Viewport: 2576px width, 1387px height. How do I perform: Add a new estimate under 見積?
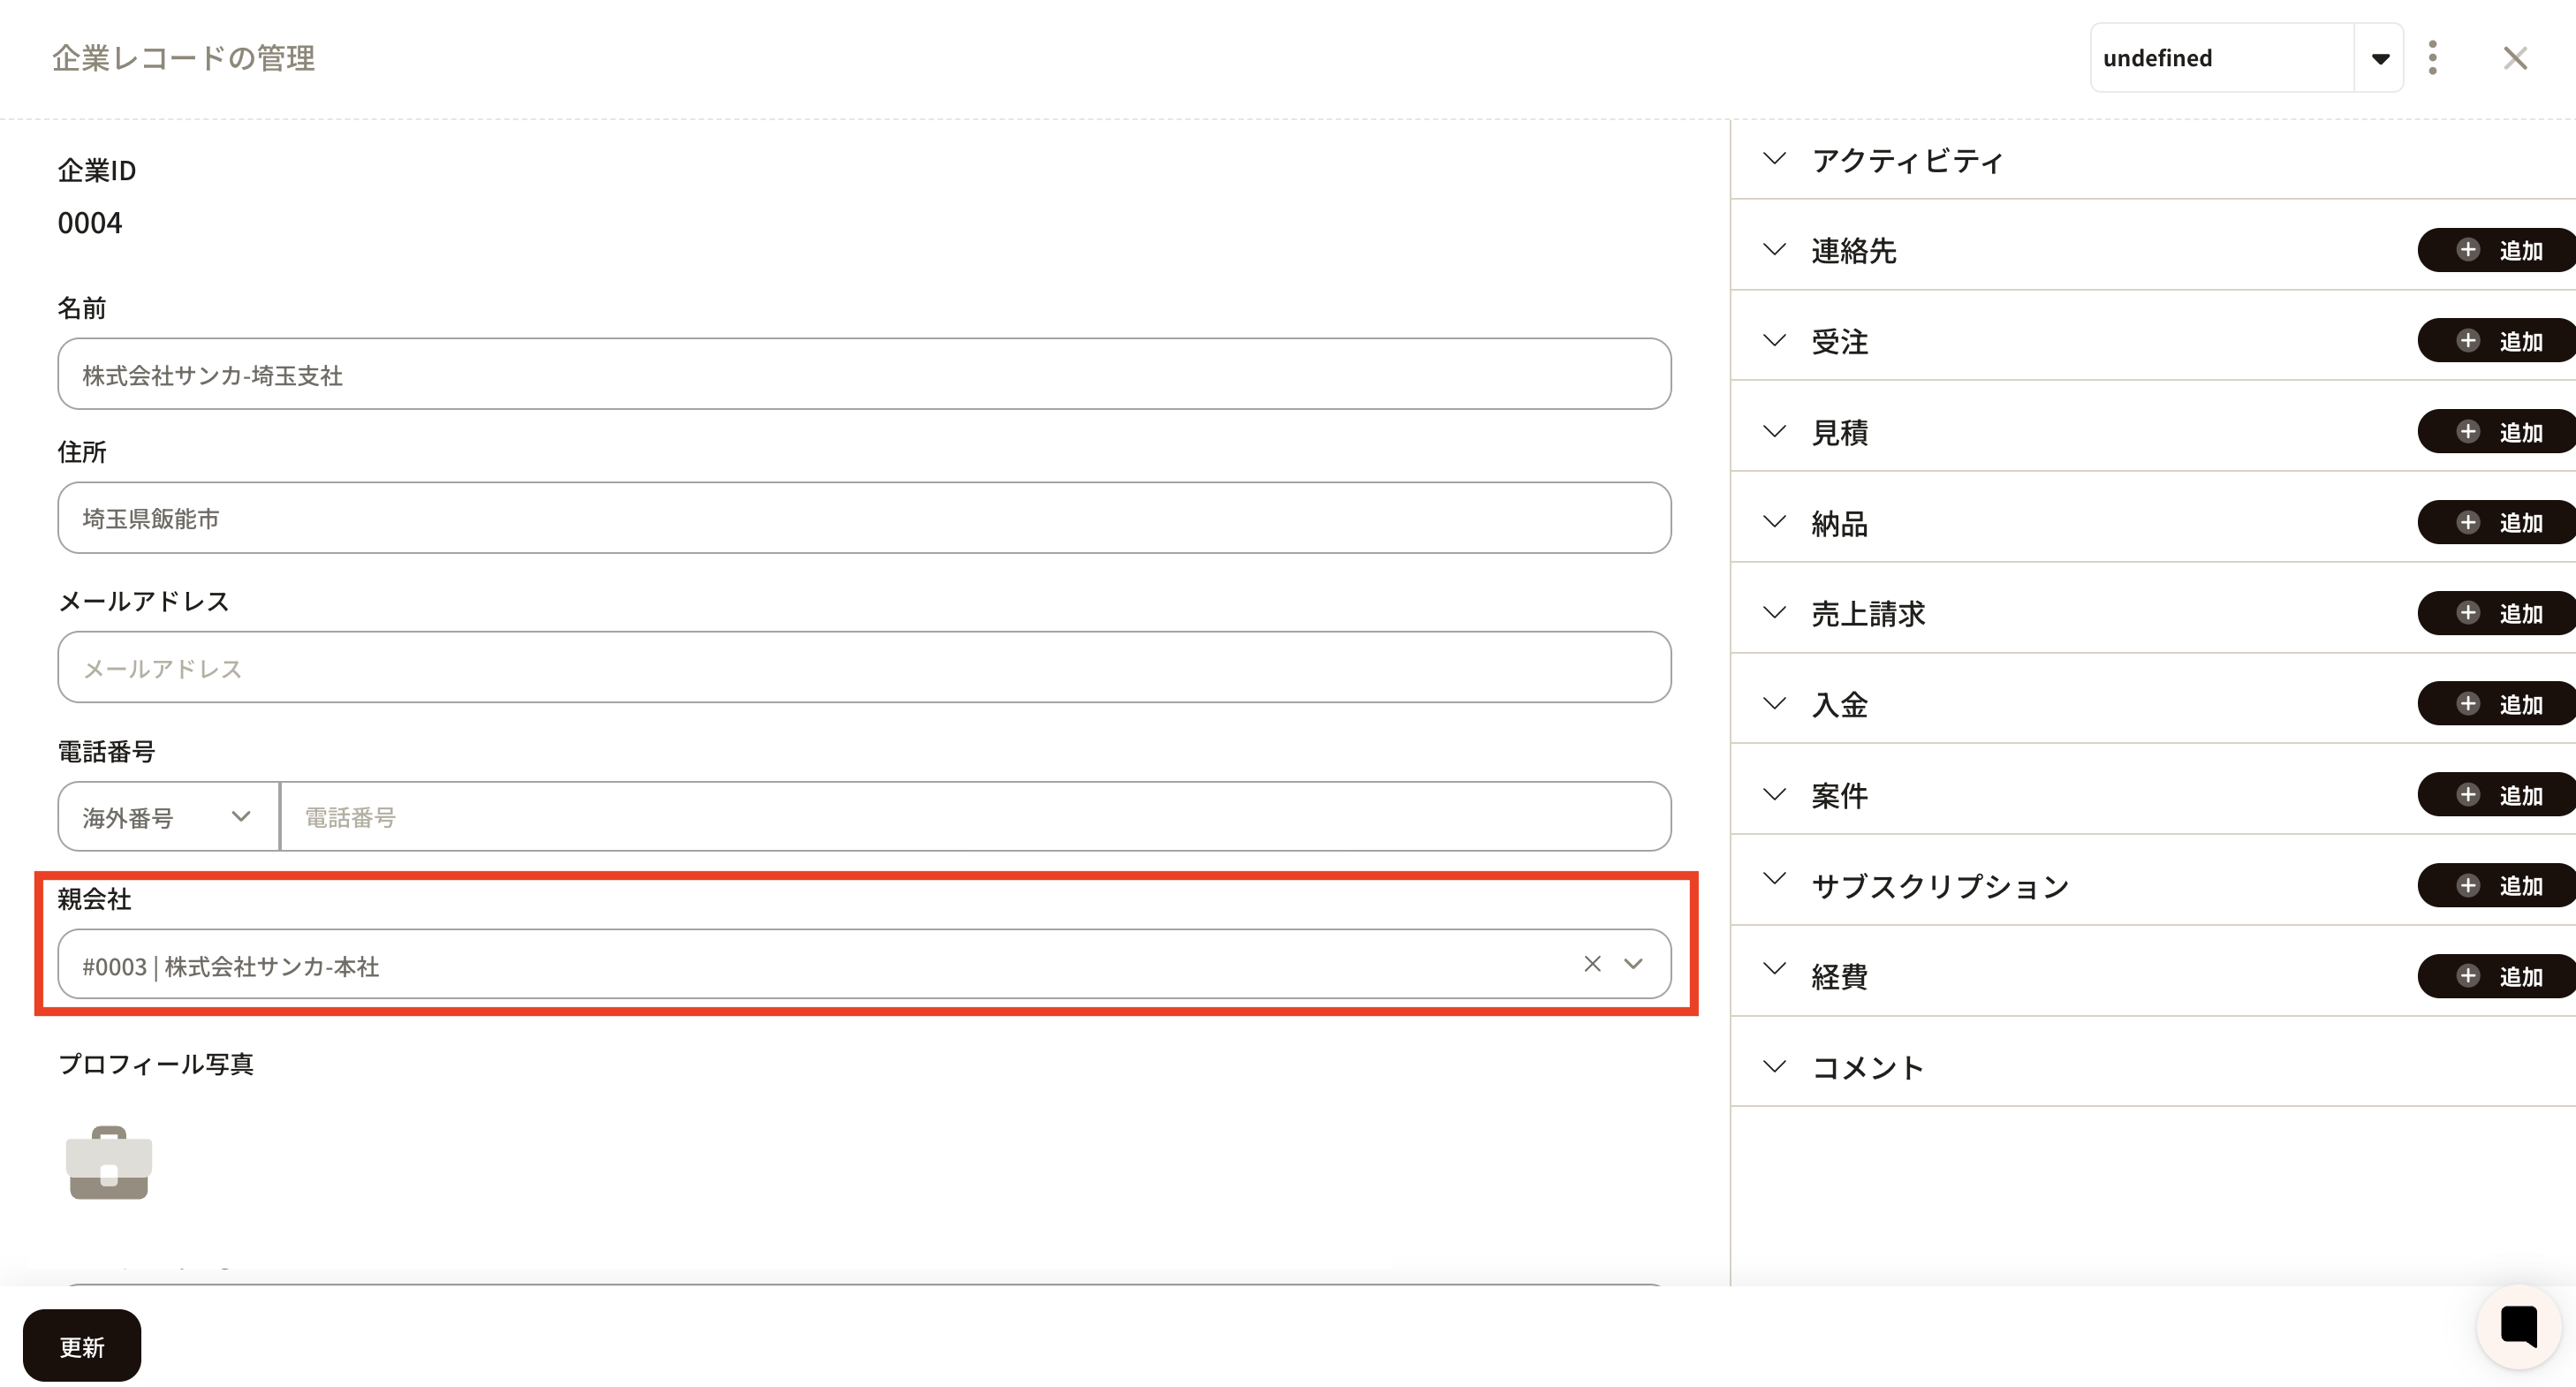[2498, 432]
